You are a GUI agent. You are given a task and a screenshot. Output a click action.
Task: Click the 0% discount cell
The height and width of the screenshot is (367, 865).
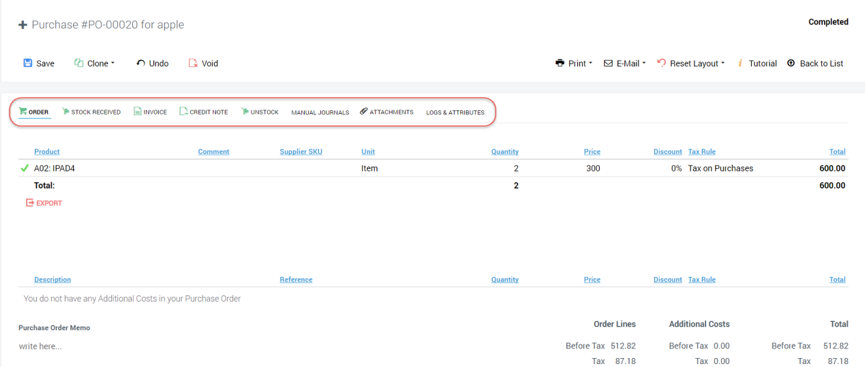coord(676,168)
